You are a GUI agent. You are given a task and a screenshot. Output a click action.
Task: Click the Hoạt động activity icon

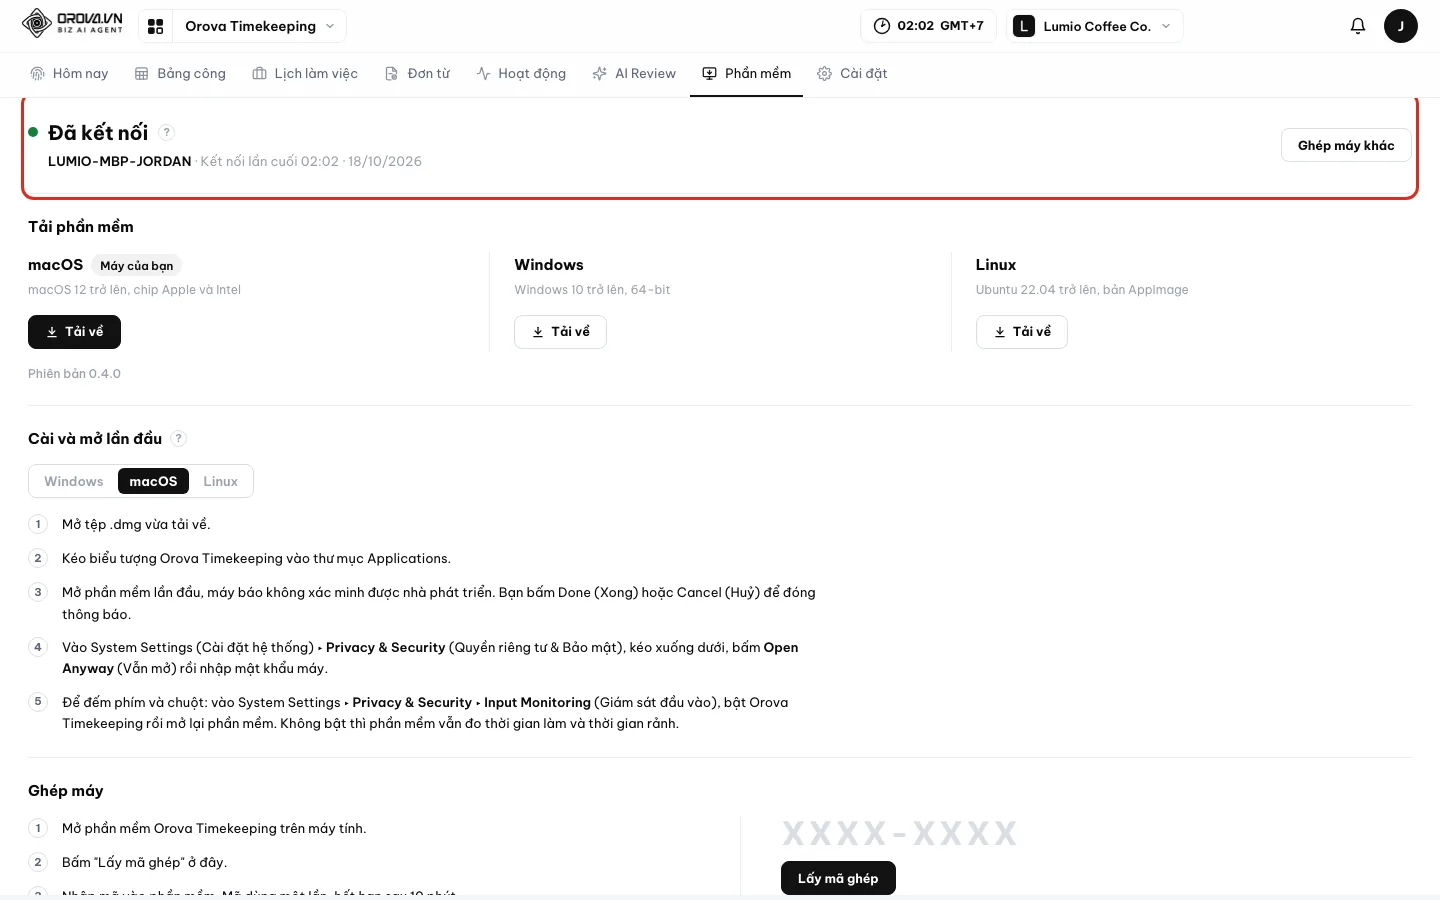(483, 74)
